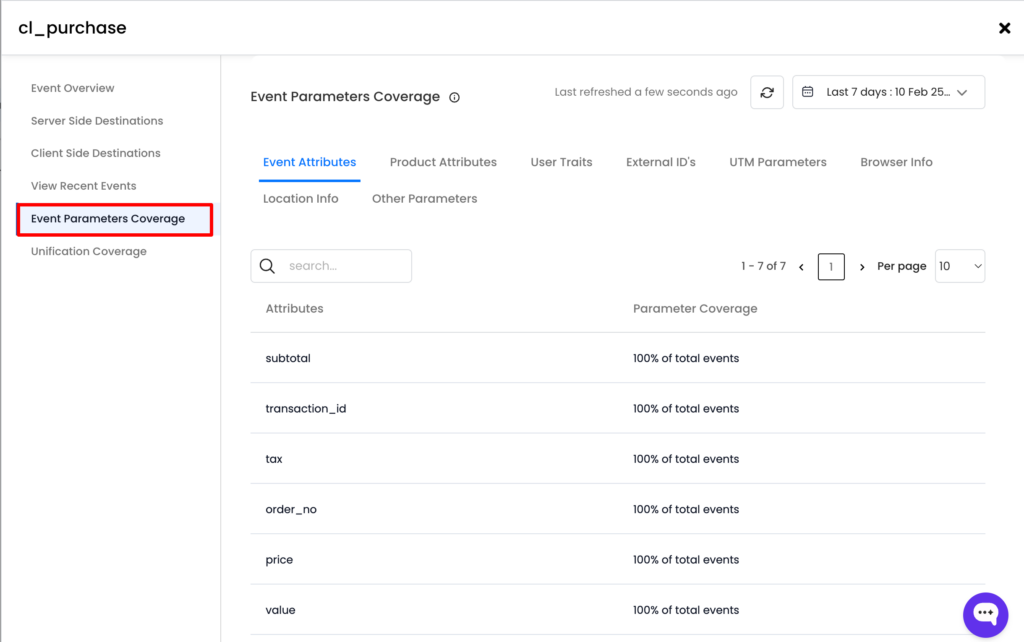
Task: Select Event Parameters Coverage in sidebar
Action: (114, 219)
